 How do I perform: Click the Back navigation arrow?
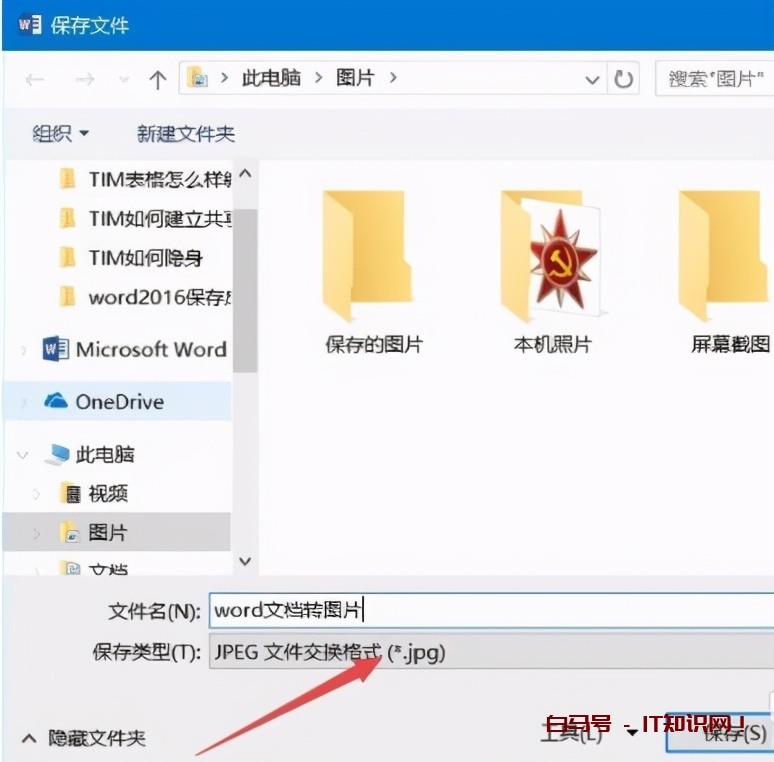click(34, 80)
